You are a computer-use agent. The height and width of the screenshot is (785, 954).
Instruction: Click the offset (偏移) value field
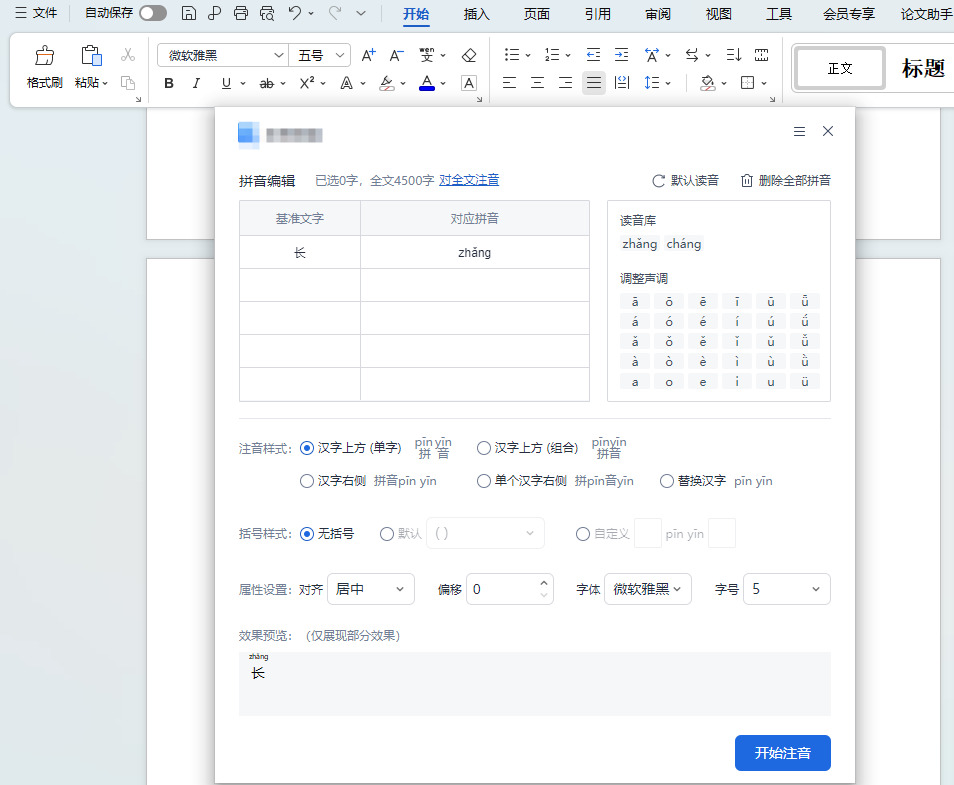coord(503,589)
